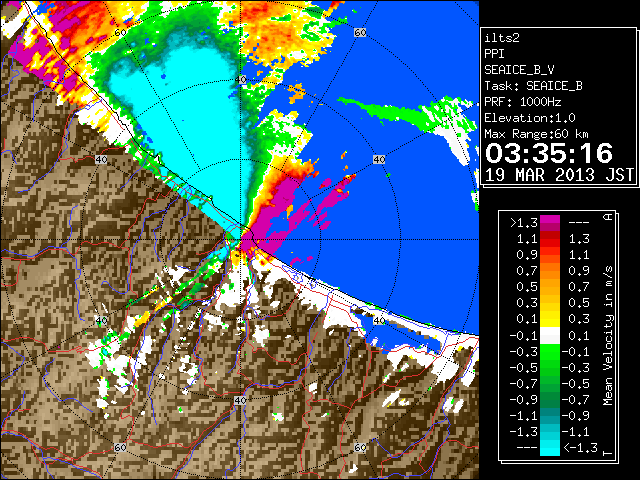Click the 60 km ring label to the northeast

(360, 32)
